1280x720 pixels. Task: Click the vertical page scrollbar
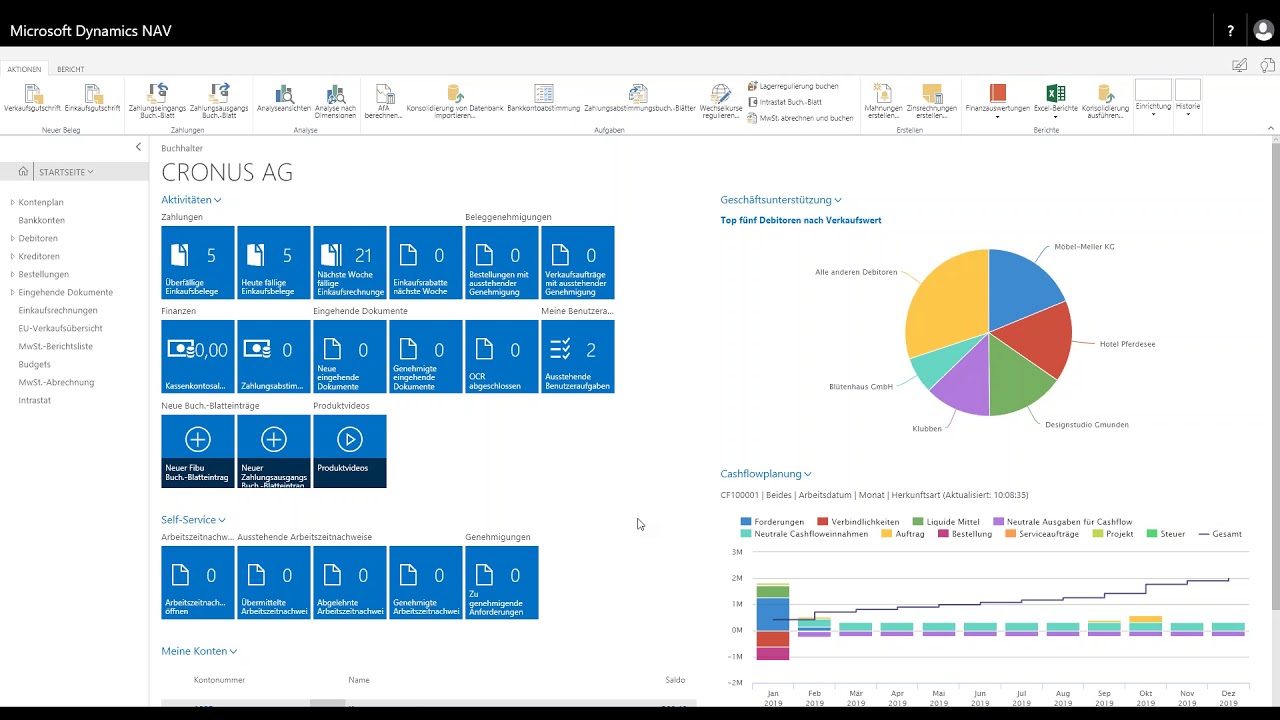(x=1274, y=375)
